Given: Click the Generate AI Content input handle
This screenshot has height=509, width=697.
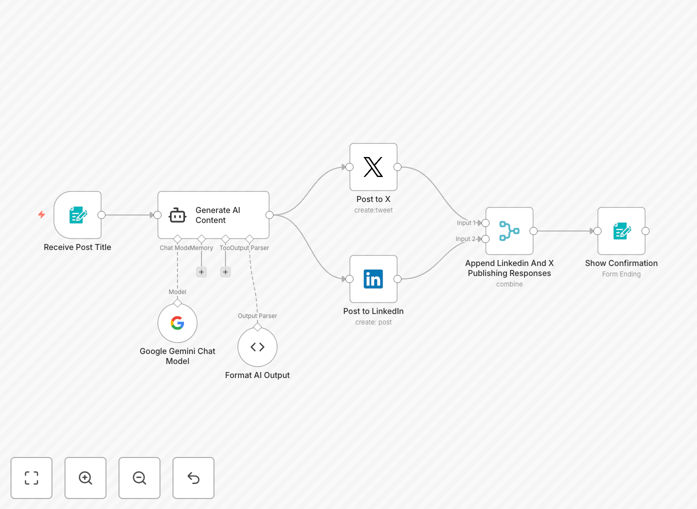Looking at the screenshot, I should (x=157, y=215).
